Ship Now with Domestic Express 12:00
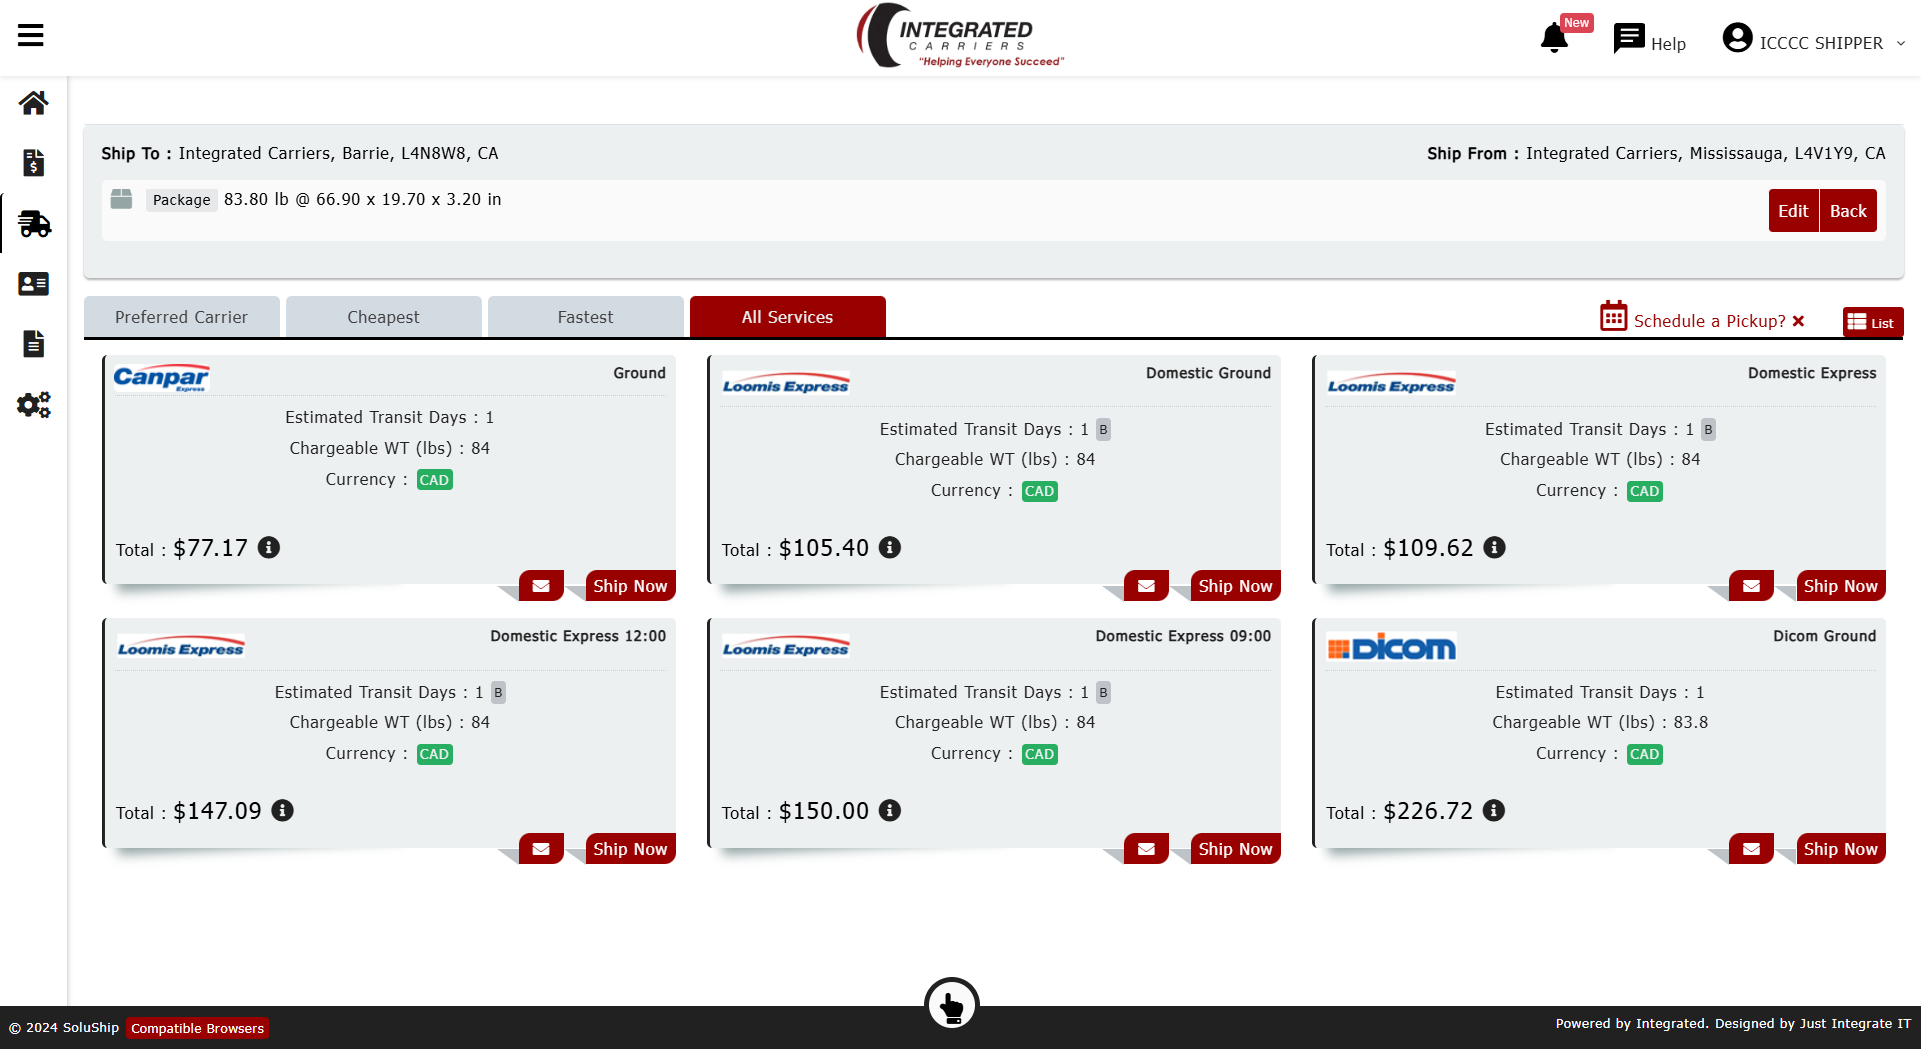Viewport: 1921px width, 1049px height. pos(630,849)
